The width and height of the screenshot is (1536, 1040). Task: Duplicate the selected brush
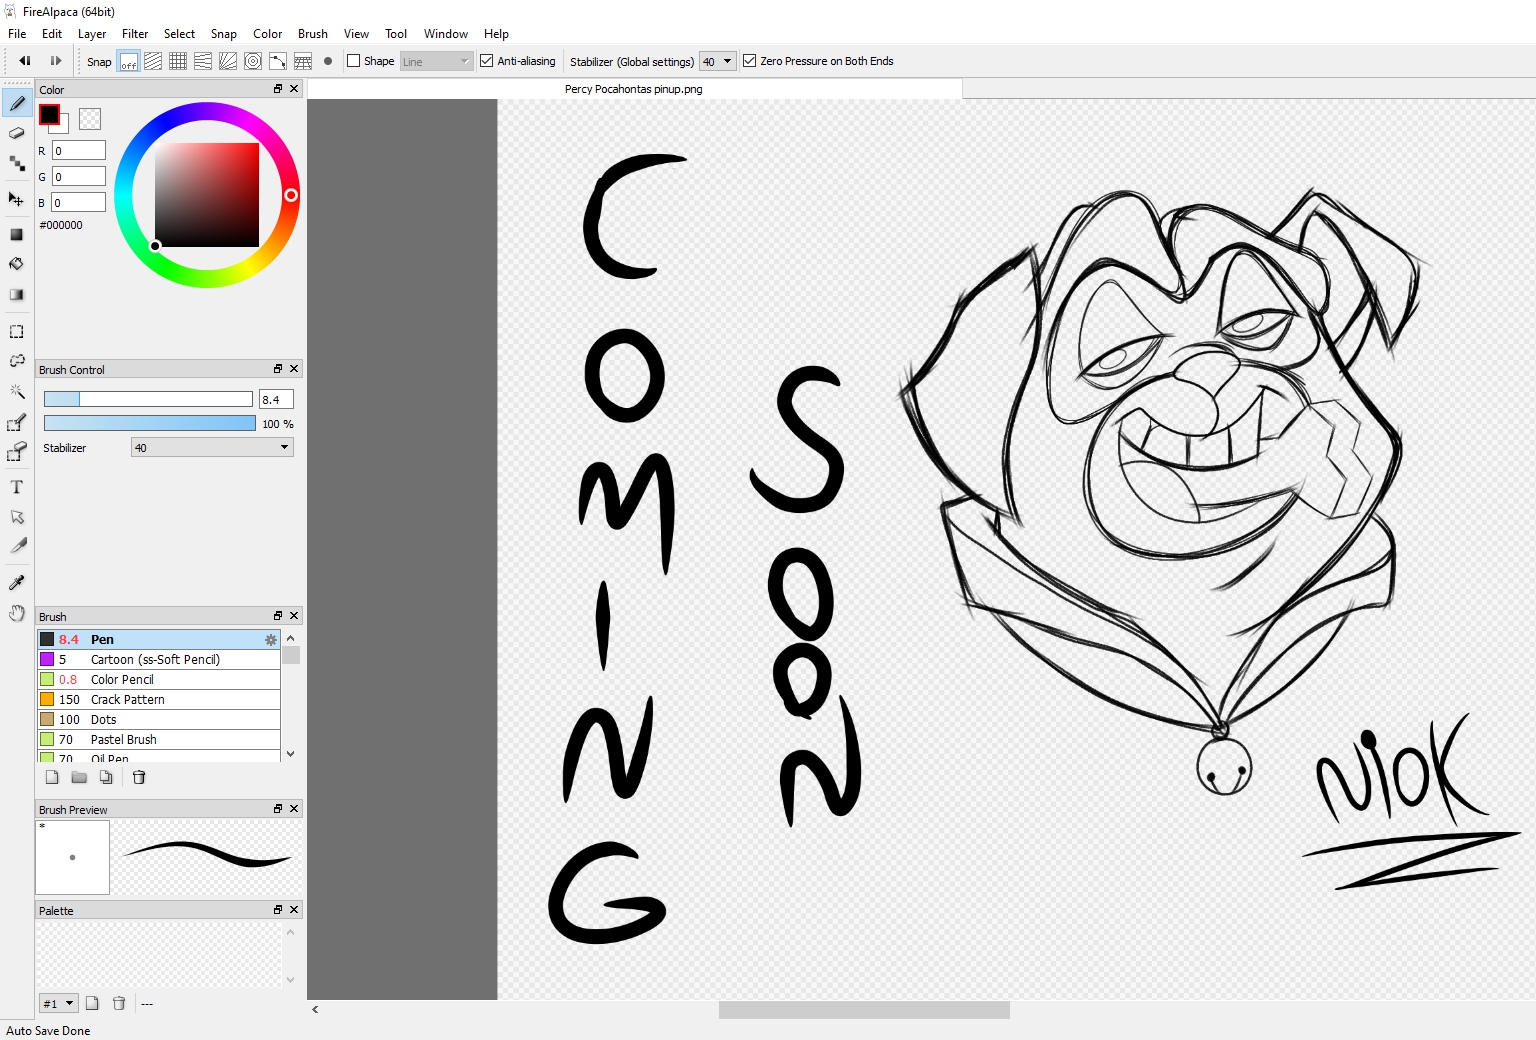(106, 777)
